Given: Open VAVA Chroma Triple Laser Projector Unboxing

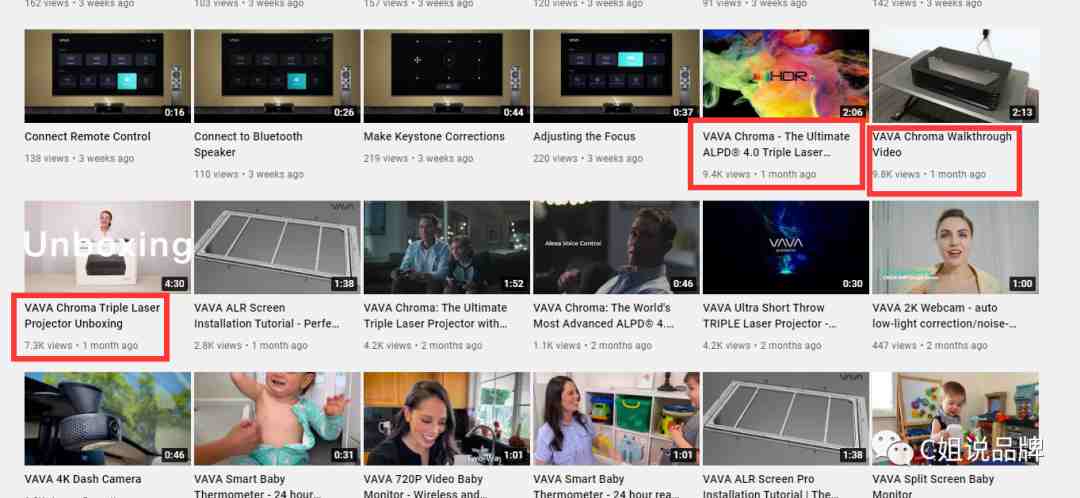Looking at the screenshot, I should click(x=92, y=315).
